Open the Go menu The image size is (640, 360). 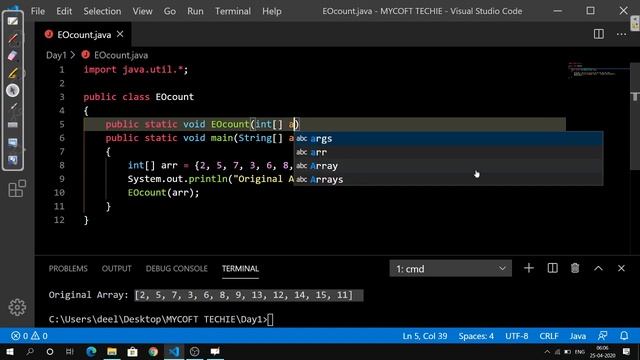(x=170, y=11)
